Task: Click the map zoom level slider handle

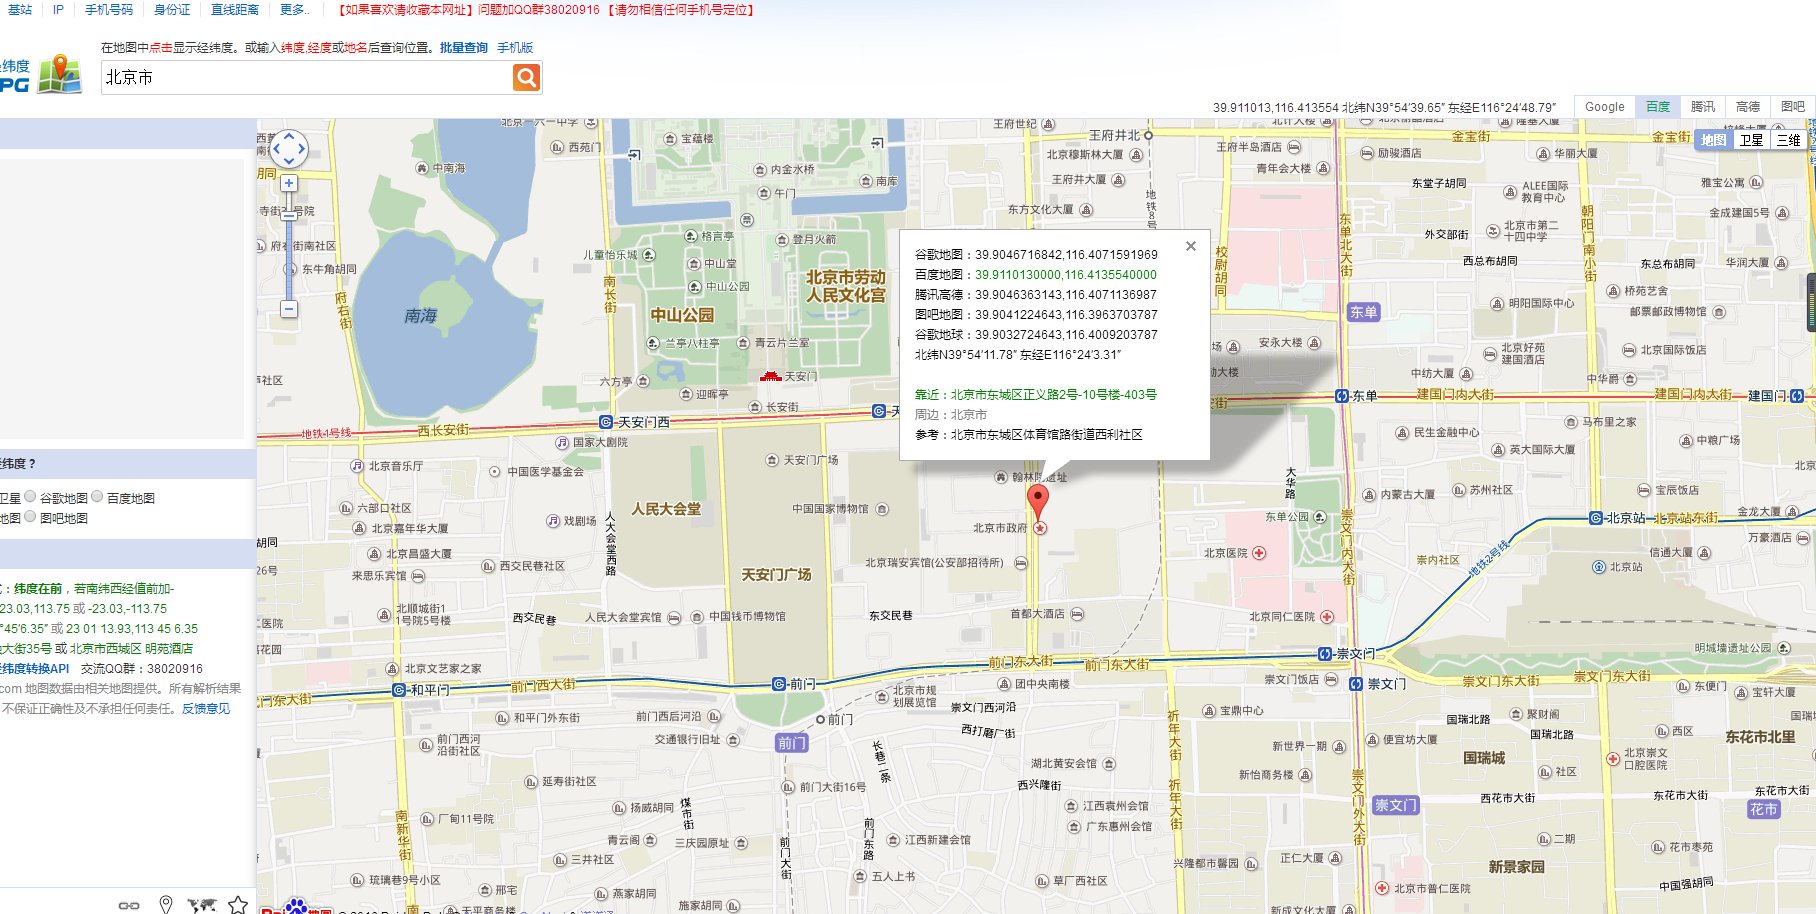Action: (289, 215)
